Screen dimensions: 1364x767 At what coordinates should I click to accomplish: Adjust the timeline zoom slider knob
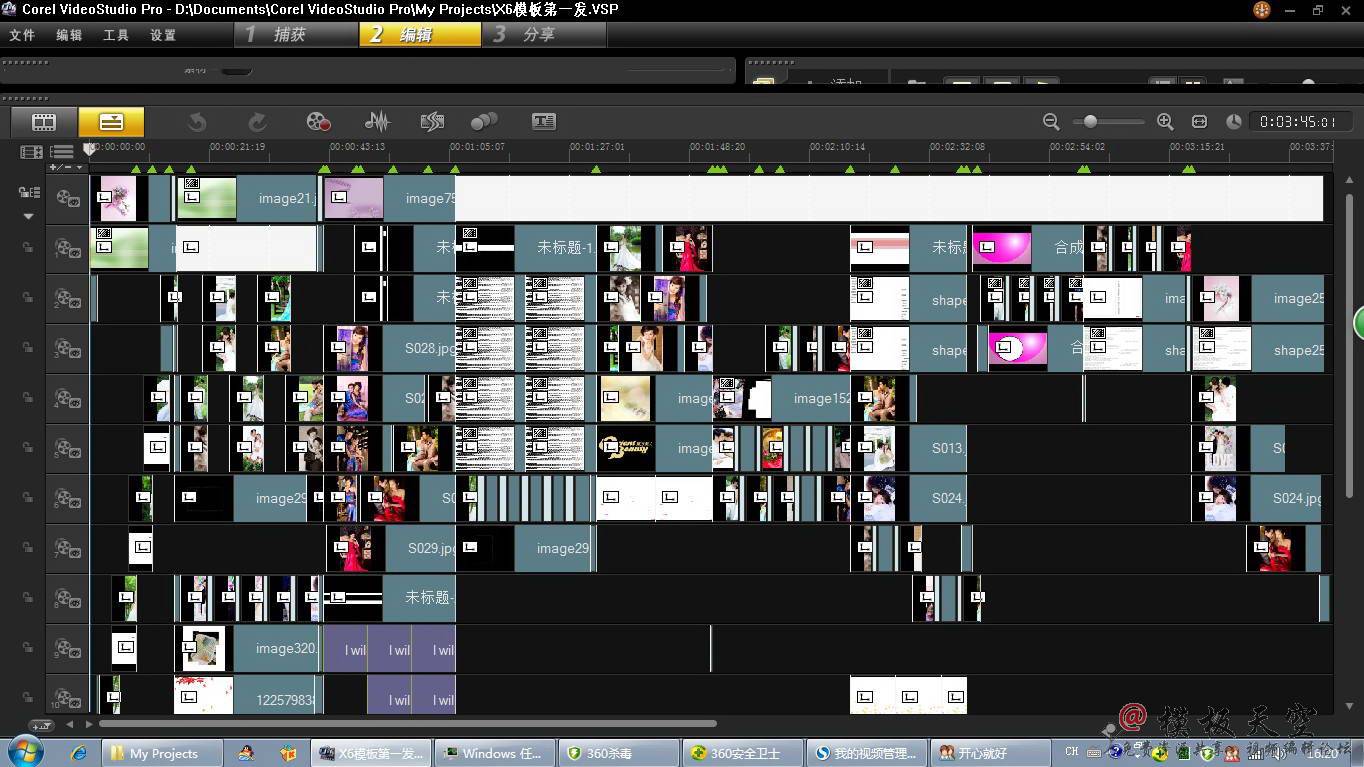[1090, 122]
